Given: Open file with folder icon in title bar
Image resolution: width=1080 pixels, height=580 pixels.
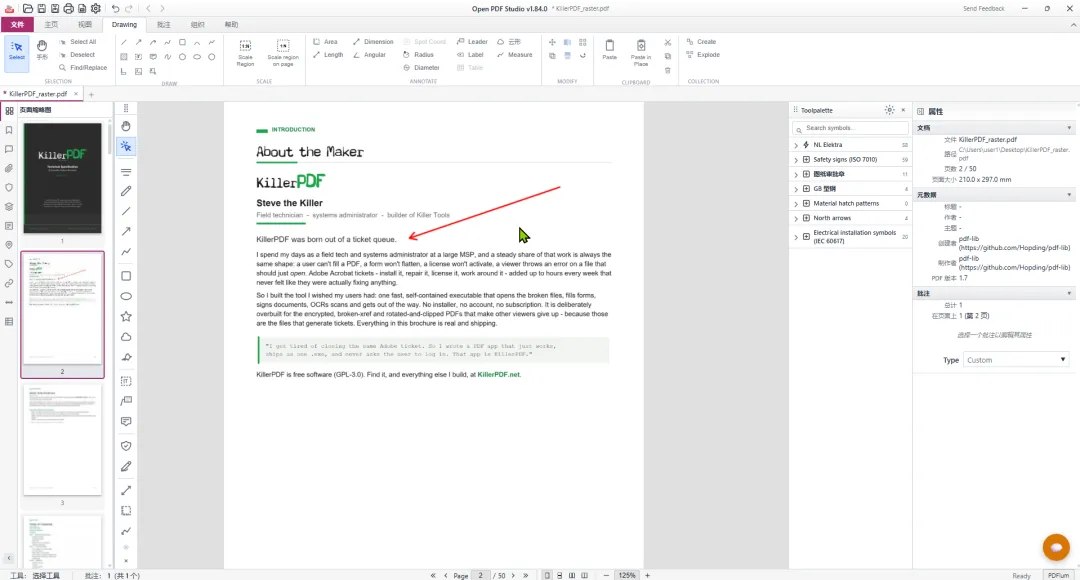Looking at the screenshot, I should click(x=28, y=8).
